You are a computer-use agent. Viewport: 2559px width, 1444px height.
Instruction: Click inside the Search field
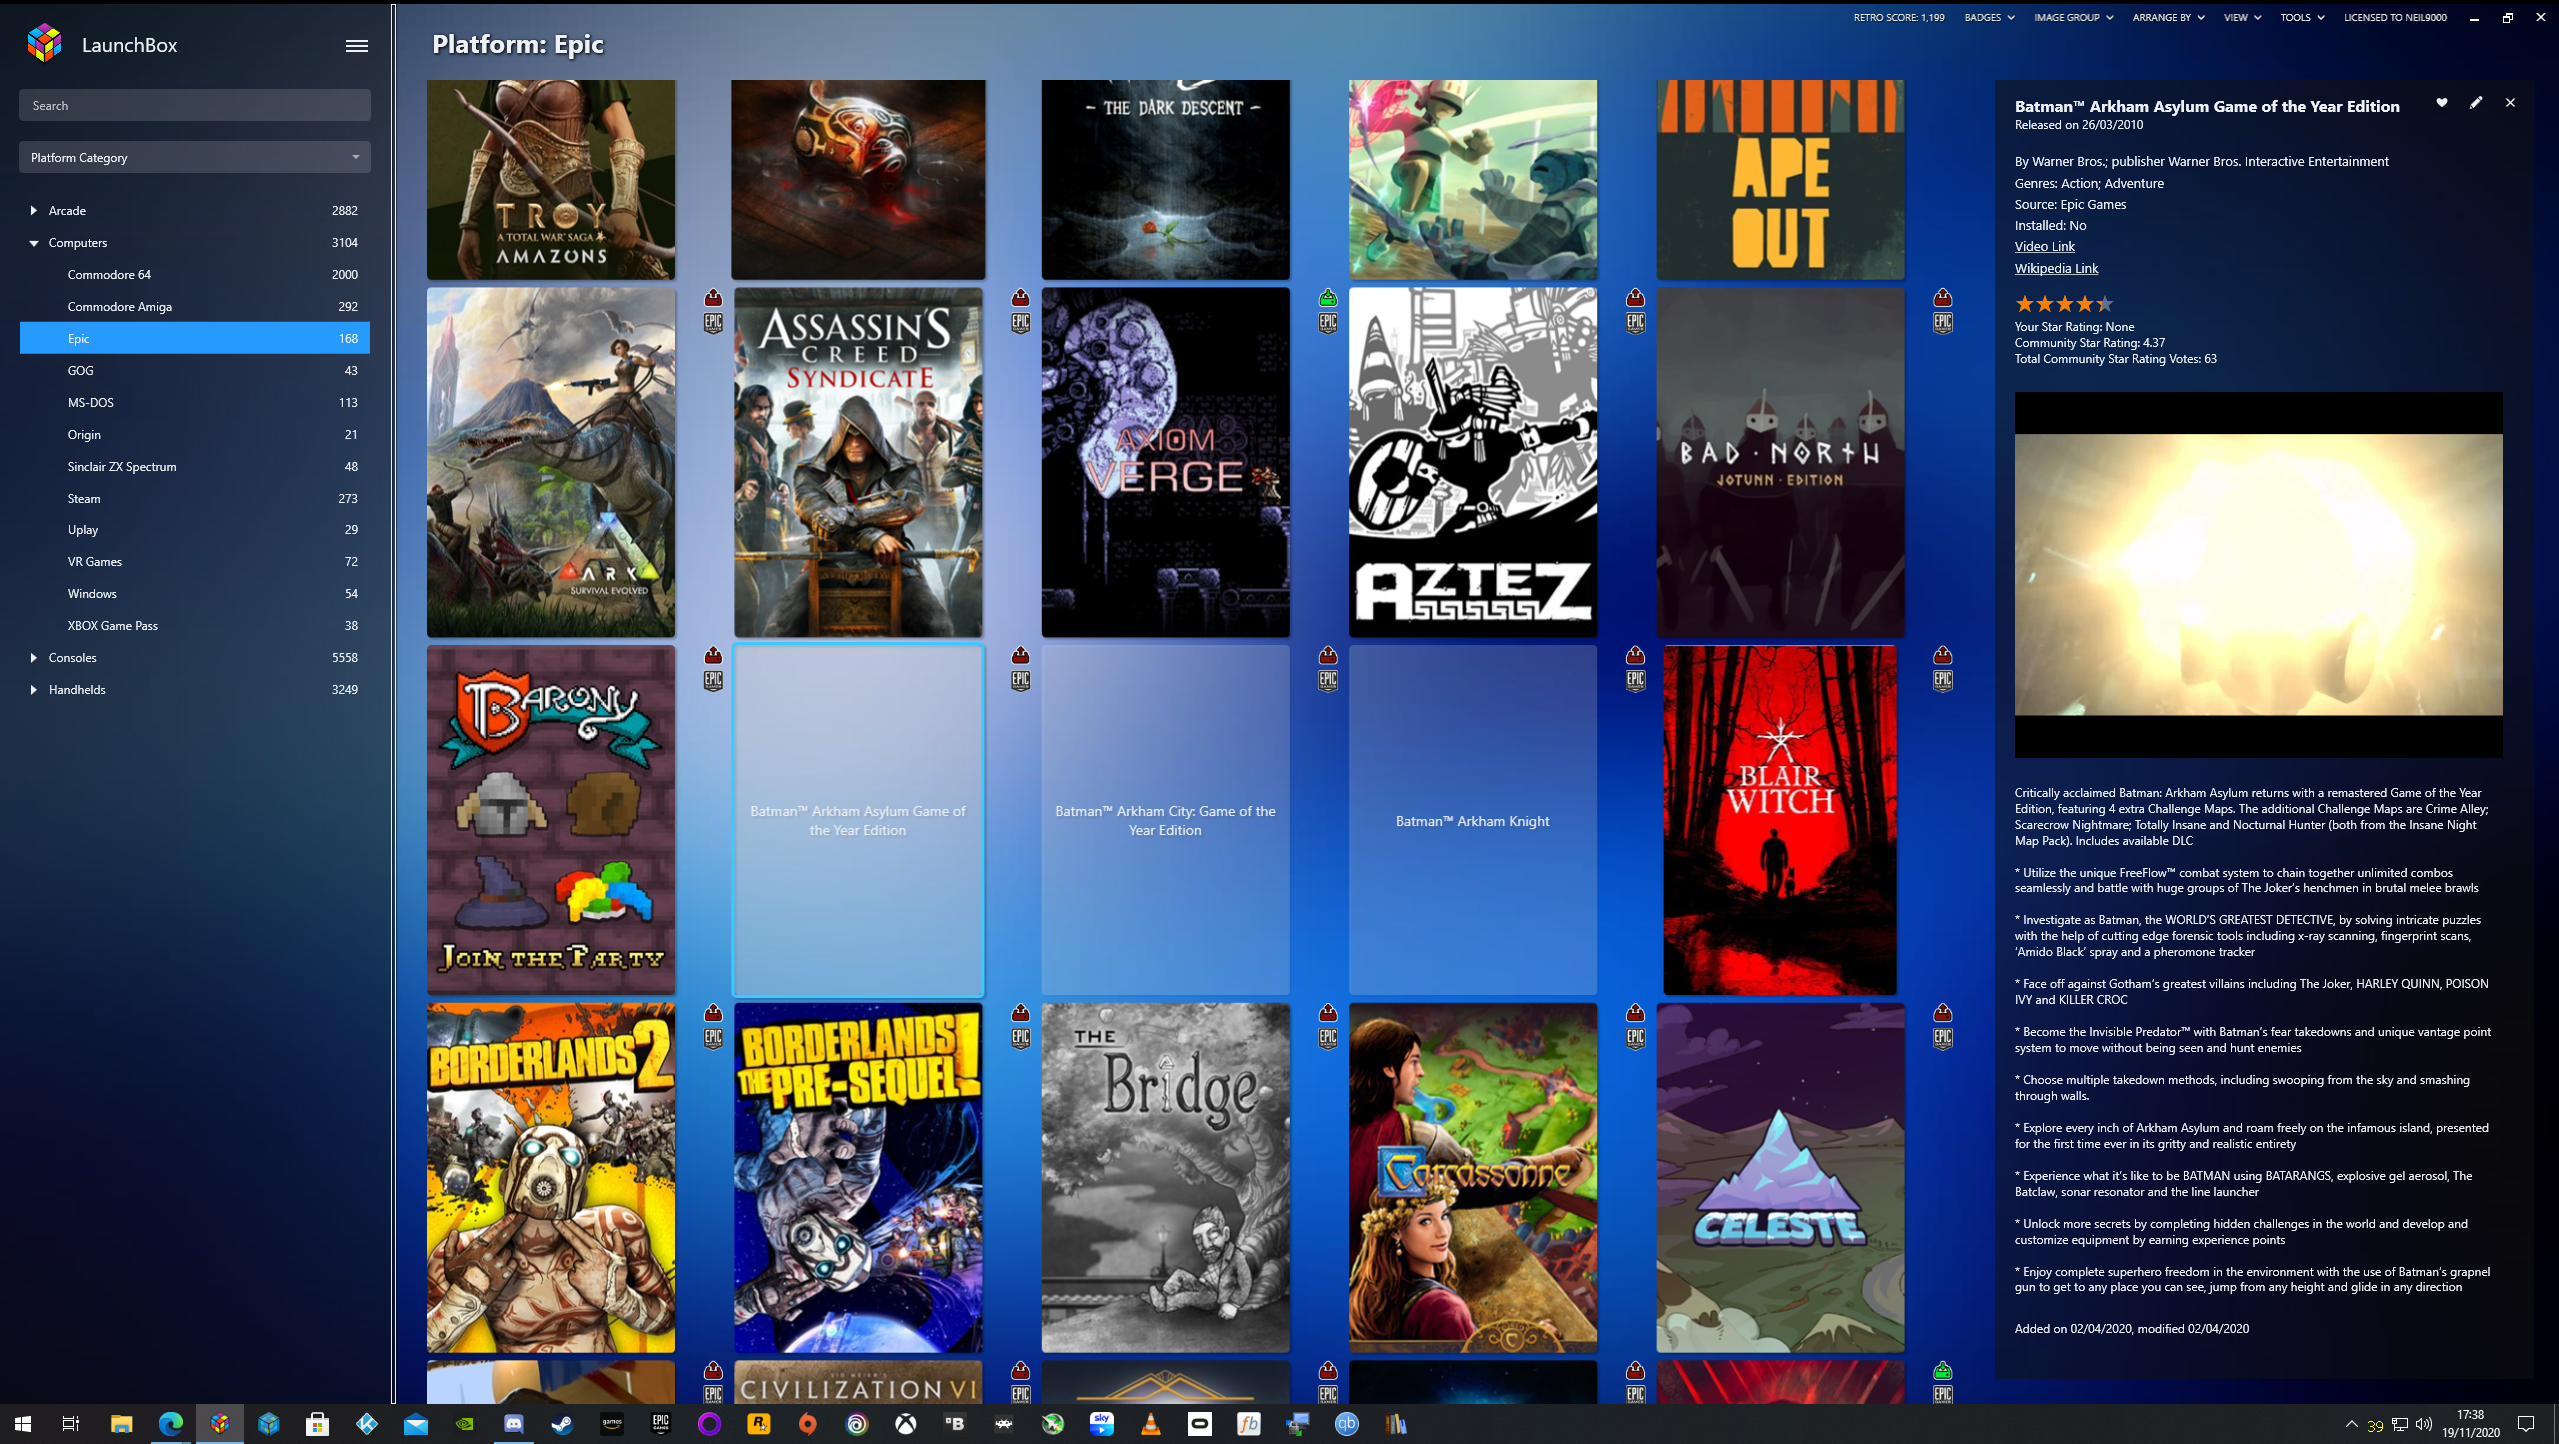(195, 105)
